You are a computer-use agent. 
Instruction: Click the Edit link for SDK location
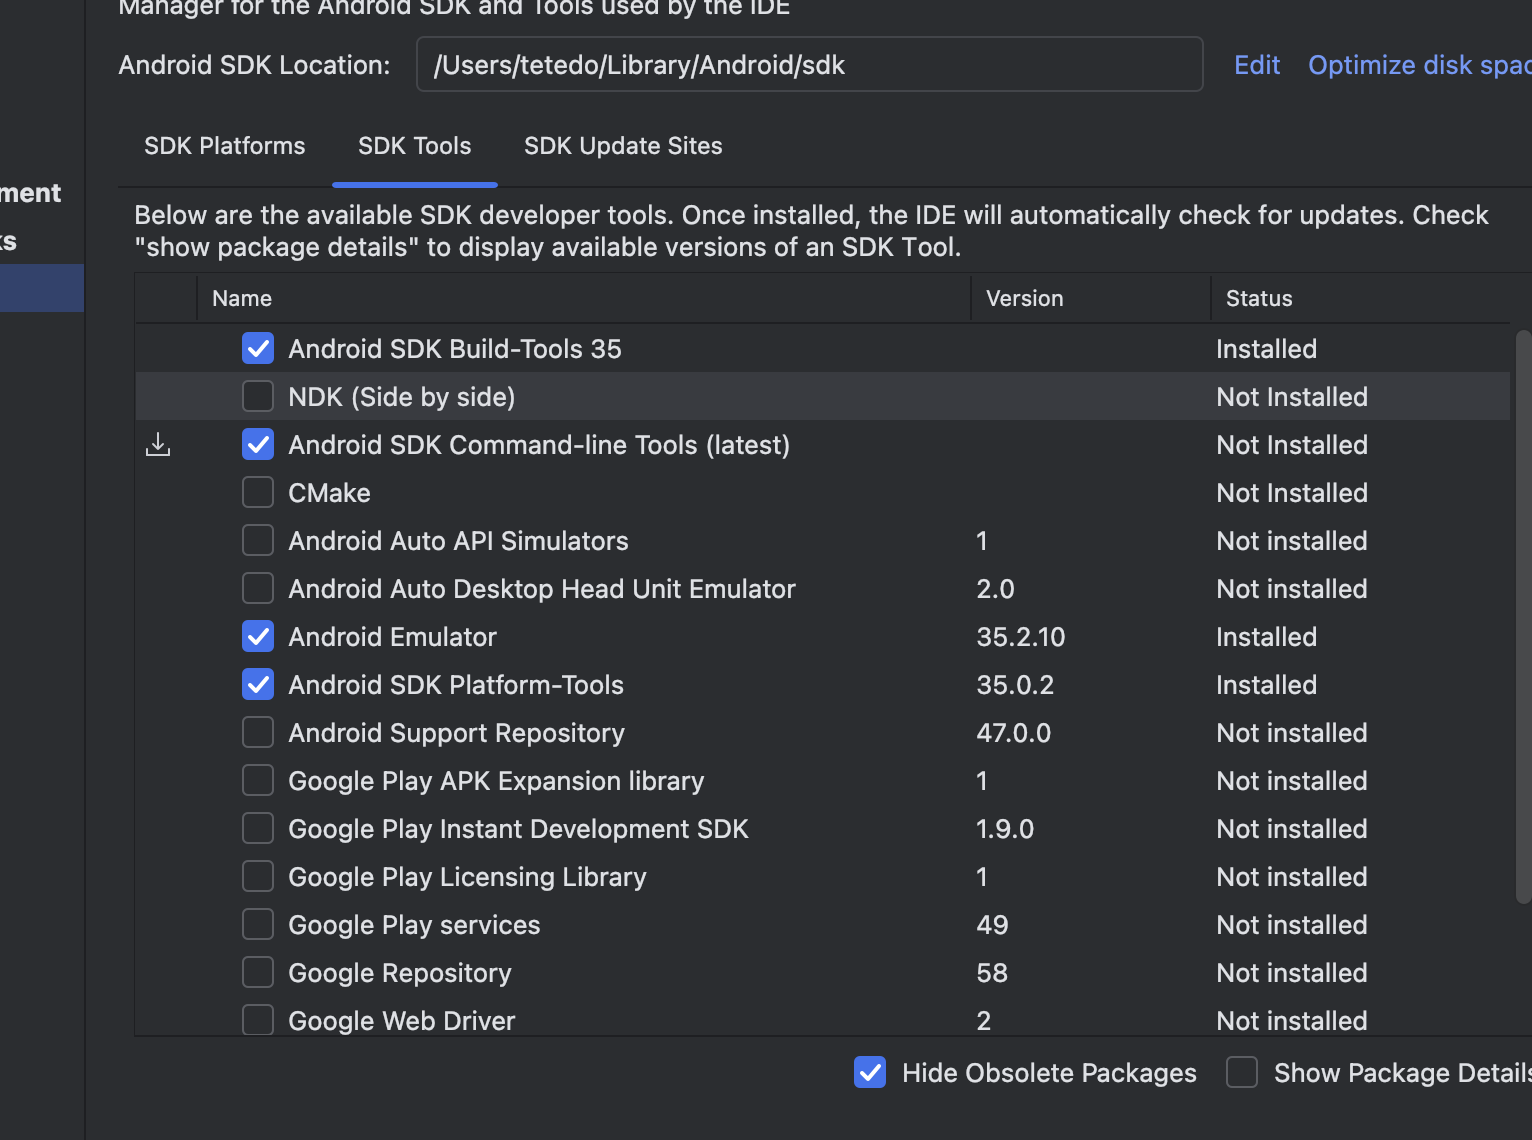tap(1257, 65)
